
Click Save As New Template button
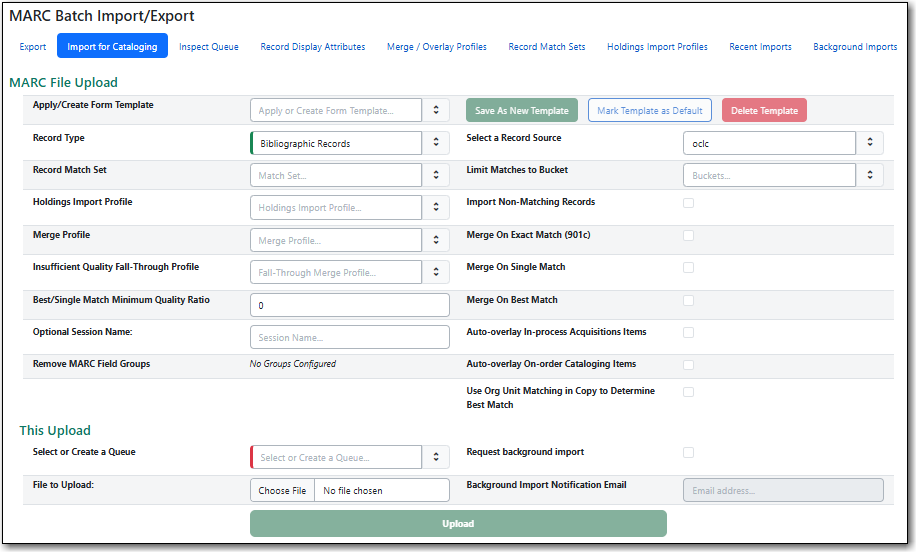tap(521, 111)
